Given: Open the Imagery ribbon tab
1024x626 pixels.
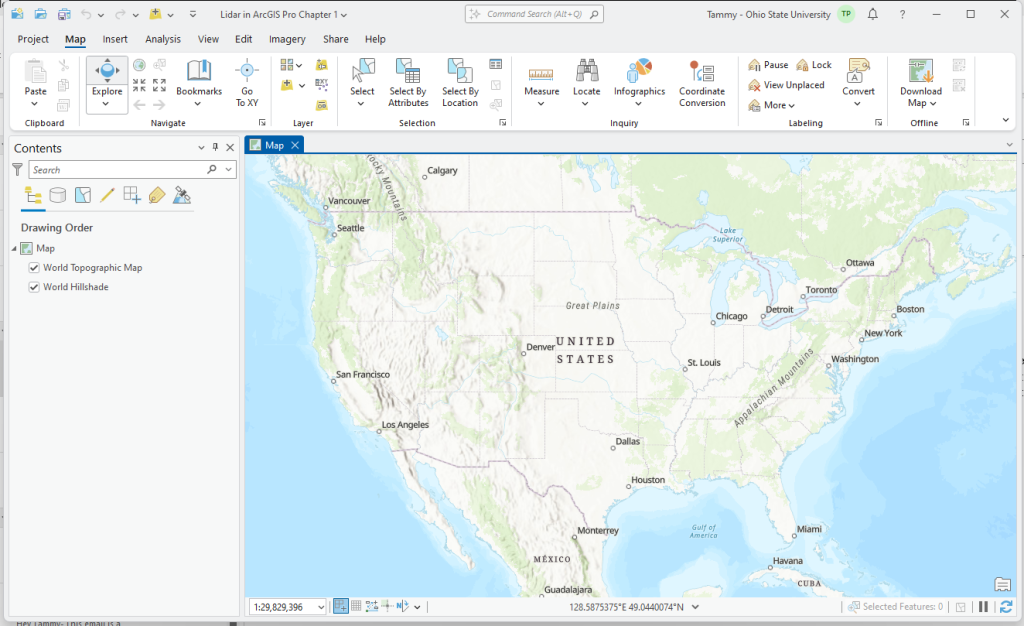Looking at the screenshot, I should [287, 39].
